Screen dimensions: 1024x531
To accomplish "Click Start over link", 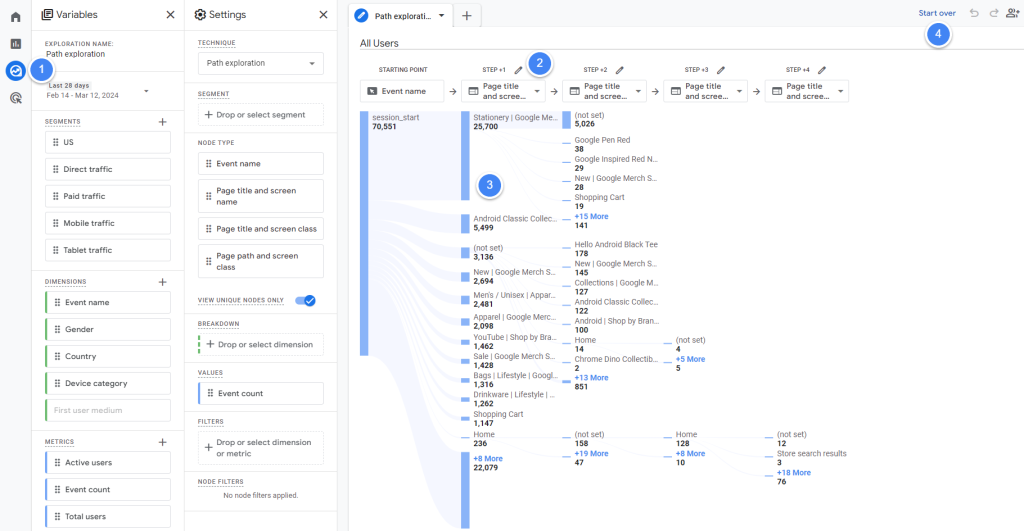I will point(936,13).
